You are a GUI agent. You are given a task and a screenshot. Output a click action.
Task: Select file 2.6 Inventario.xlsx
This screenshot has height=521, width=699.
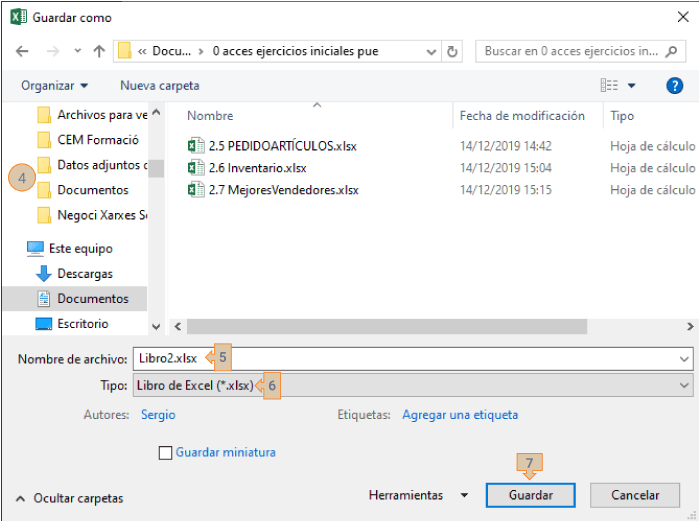pyautogui.click(x=247, y=168)
